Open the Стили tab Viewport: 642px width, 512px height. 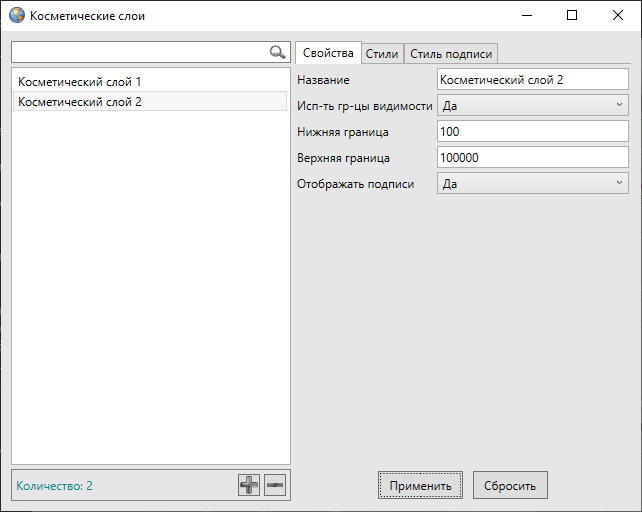(382, 54)
